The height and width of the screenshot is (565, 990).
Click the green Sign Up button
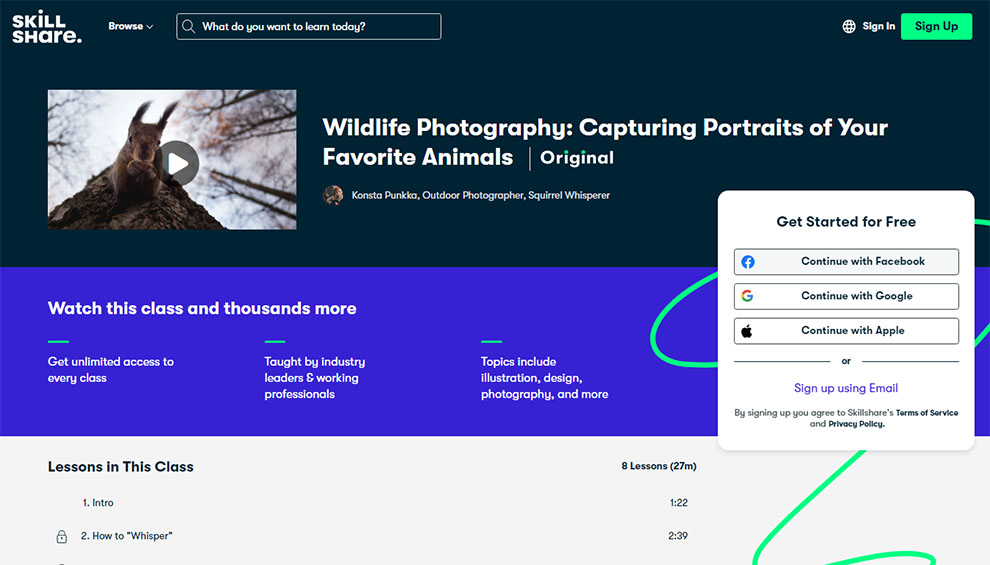click(936, 27)
